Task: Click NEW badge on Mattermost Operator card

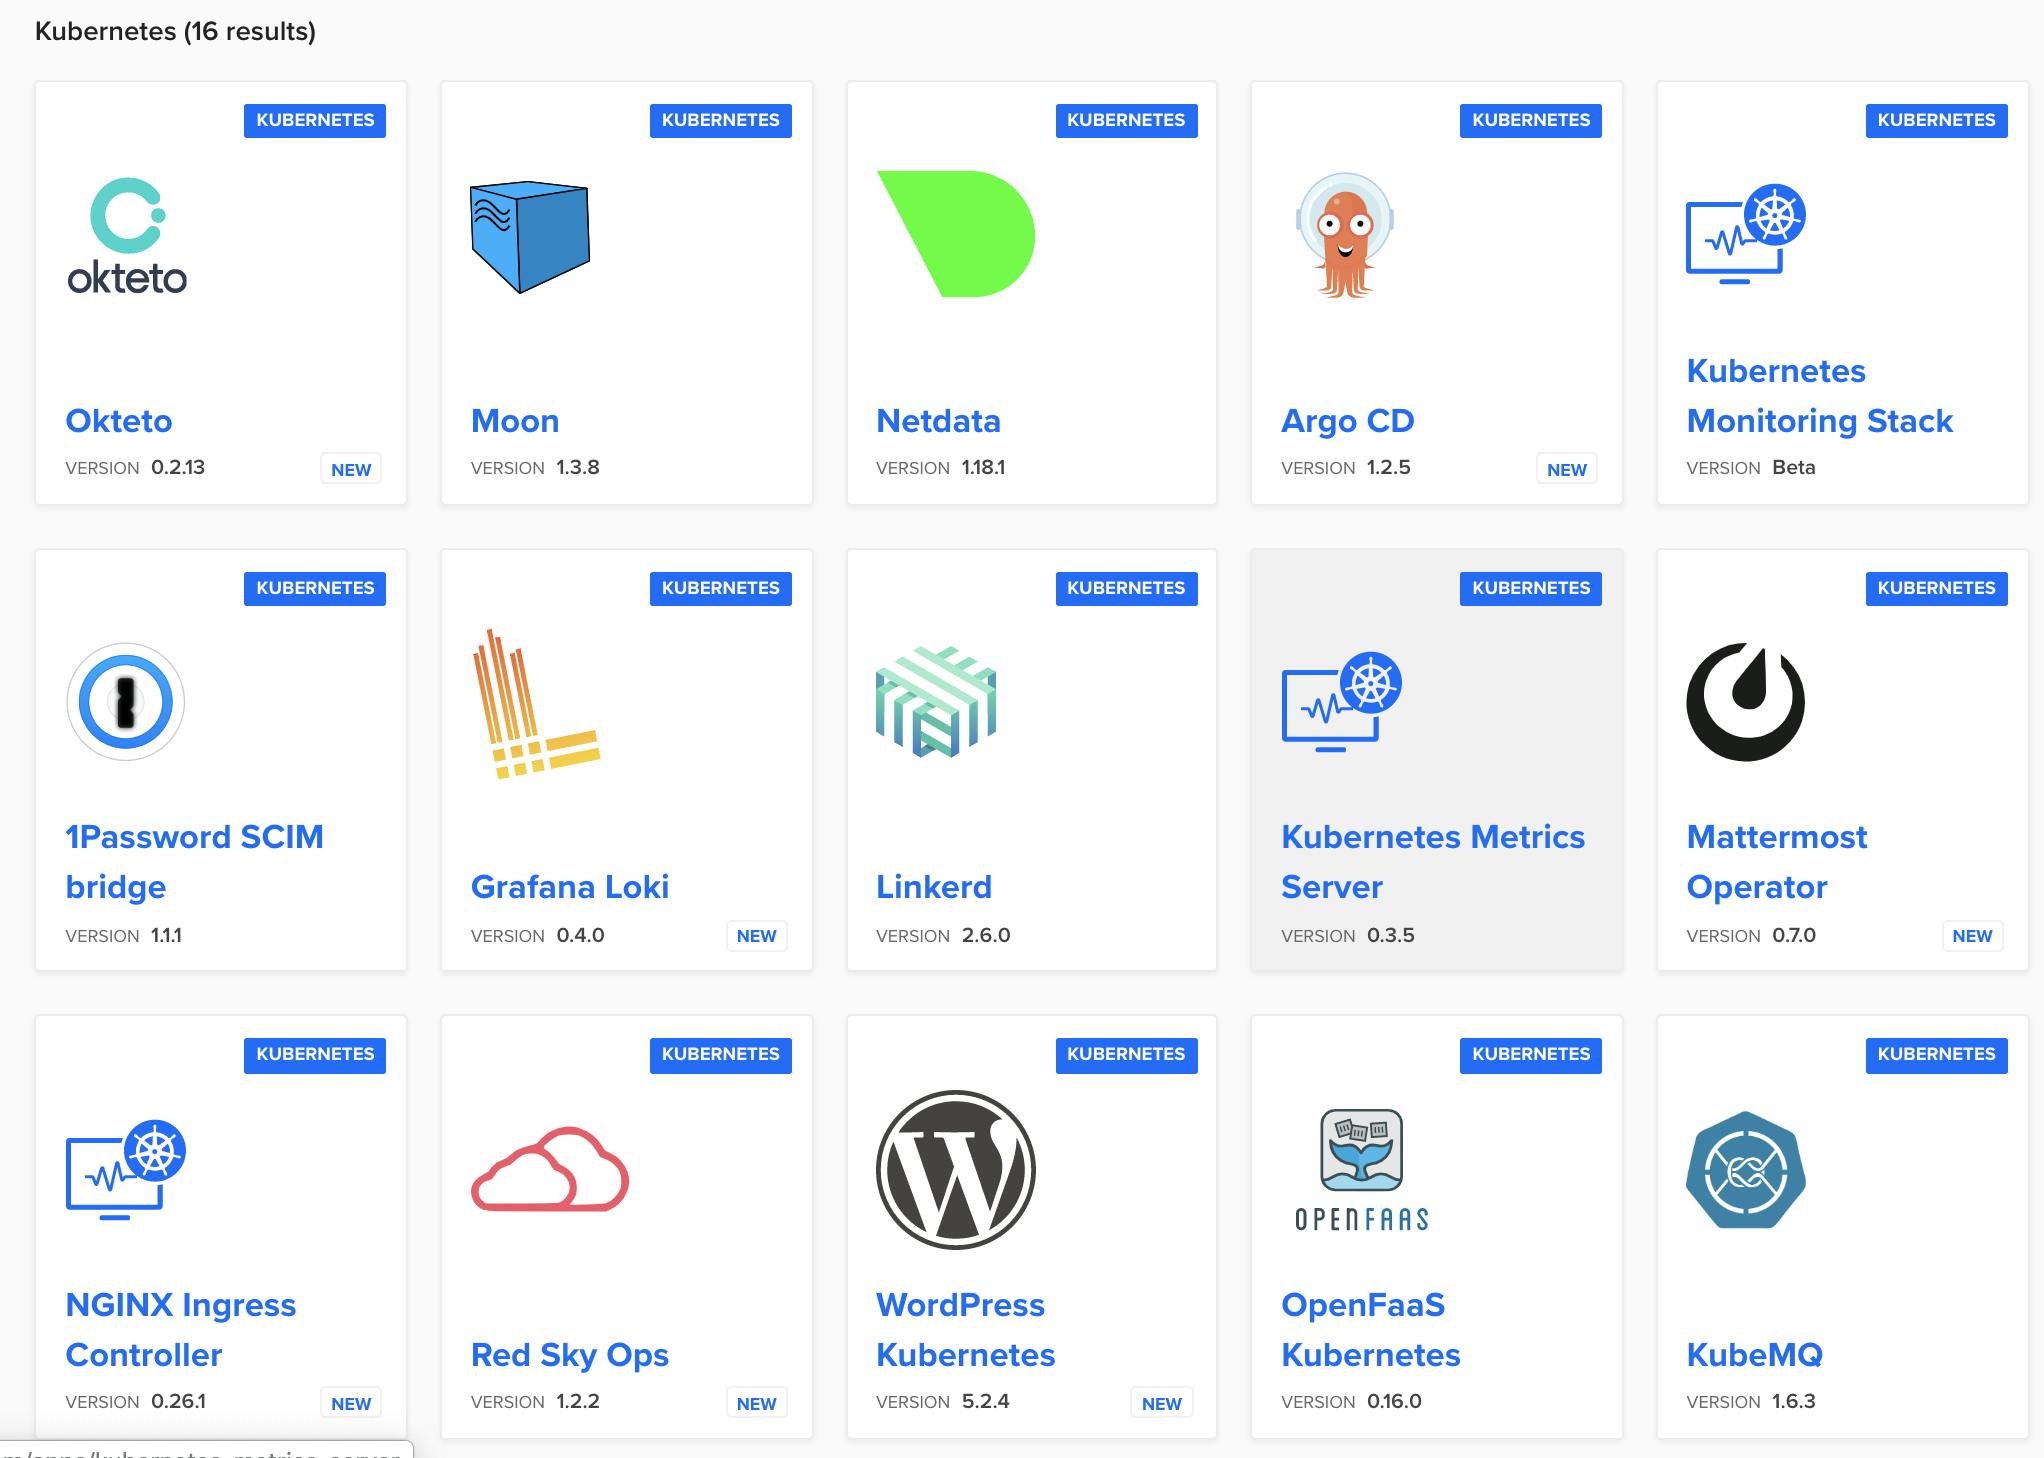Action: (x=1972, y=936)
